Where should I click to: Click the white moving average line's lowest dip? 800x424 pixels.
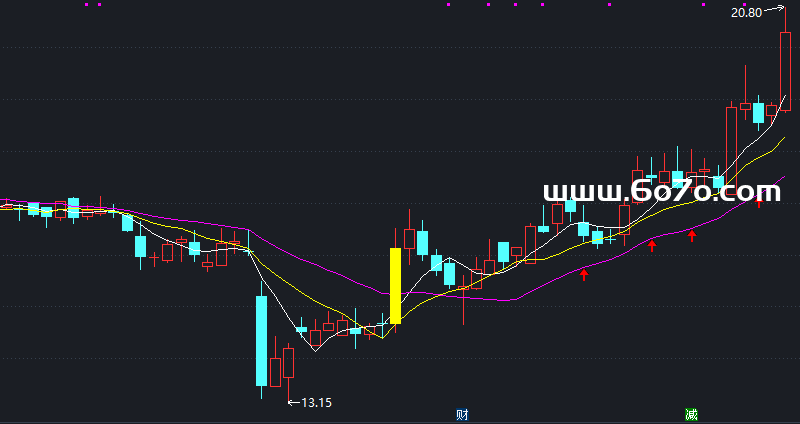315,350
